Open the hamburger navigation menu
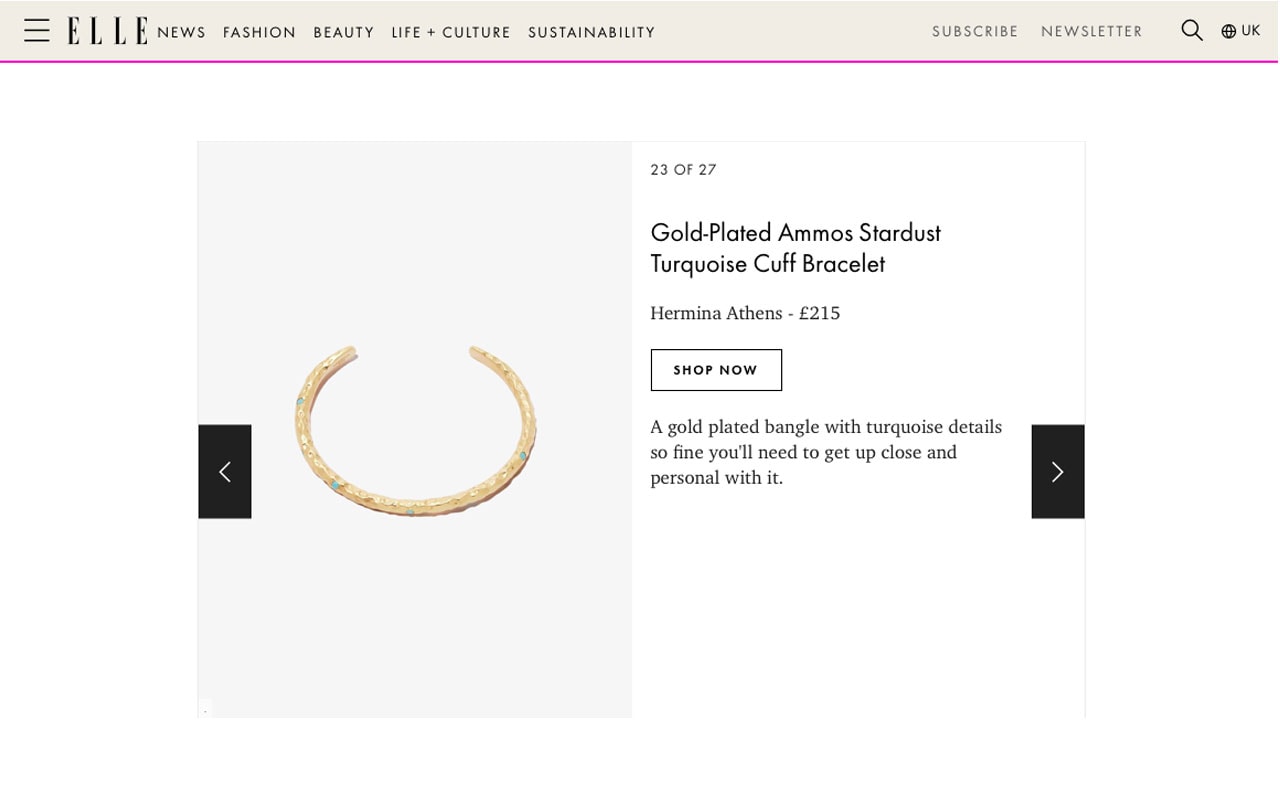 point(37,31)
